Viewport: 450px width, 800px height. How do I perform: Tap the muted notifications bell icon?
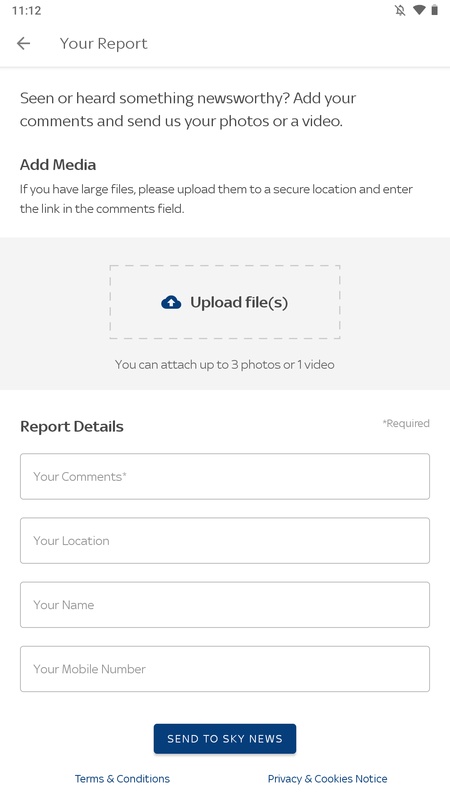[400, 10]
